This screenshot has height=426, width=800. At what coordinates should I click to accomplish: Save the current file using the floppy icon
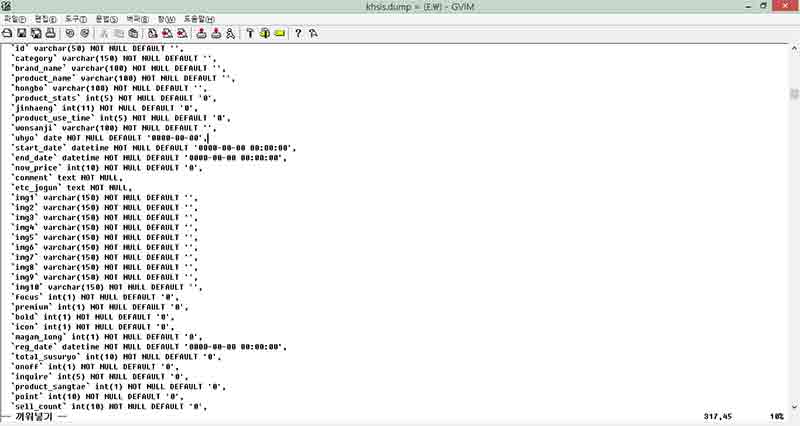(22, 33)
